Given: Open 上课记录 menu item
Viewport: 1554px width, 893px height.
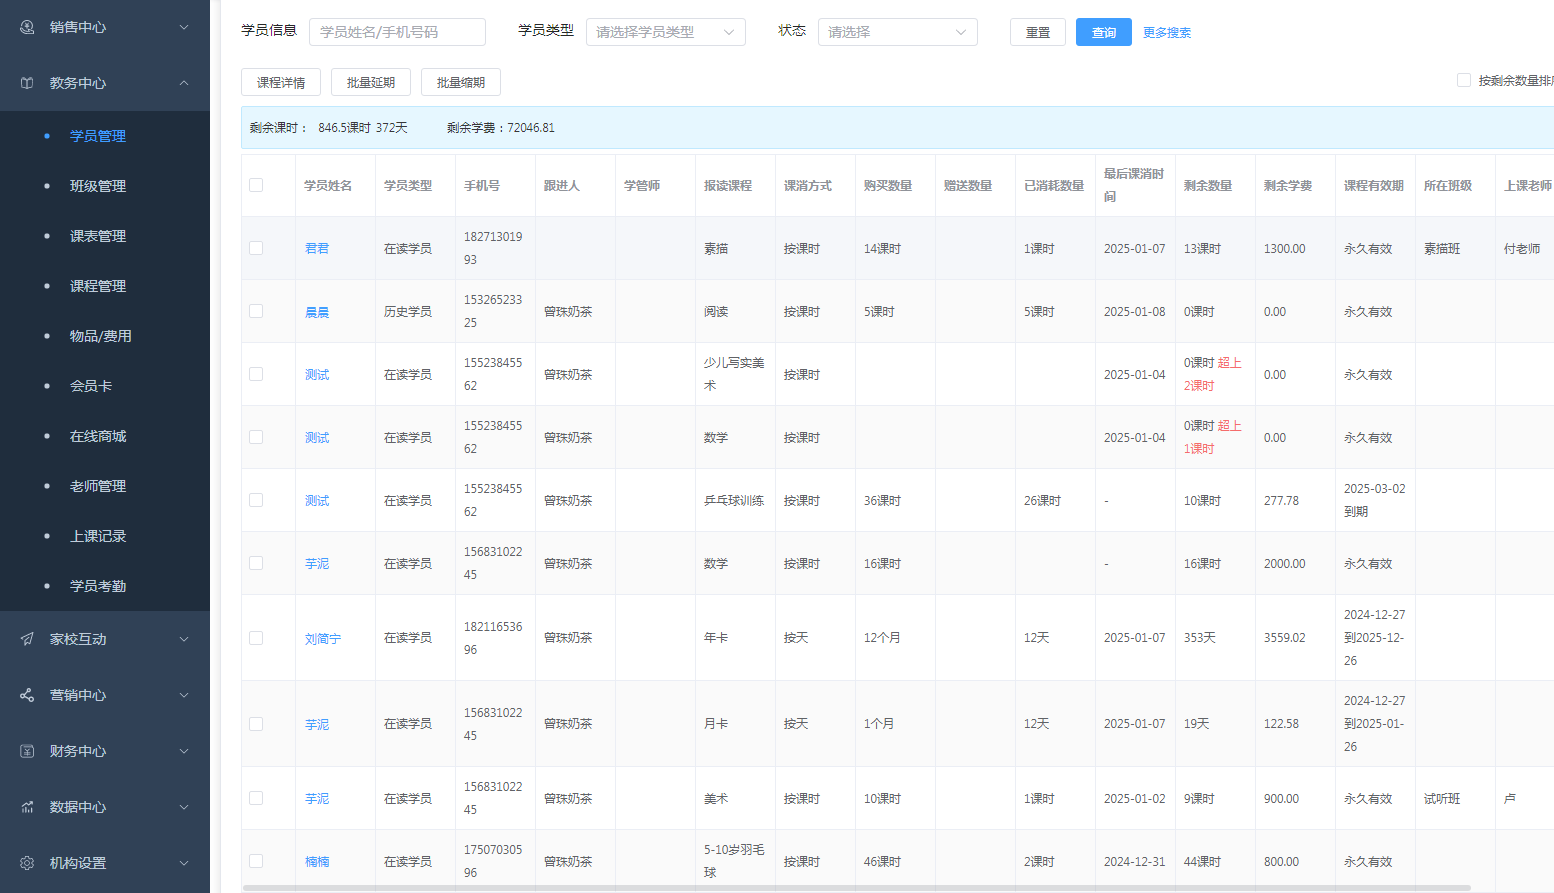Looking at the screenshot, I should (x=98, y=536).
